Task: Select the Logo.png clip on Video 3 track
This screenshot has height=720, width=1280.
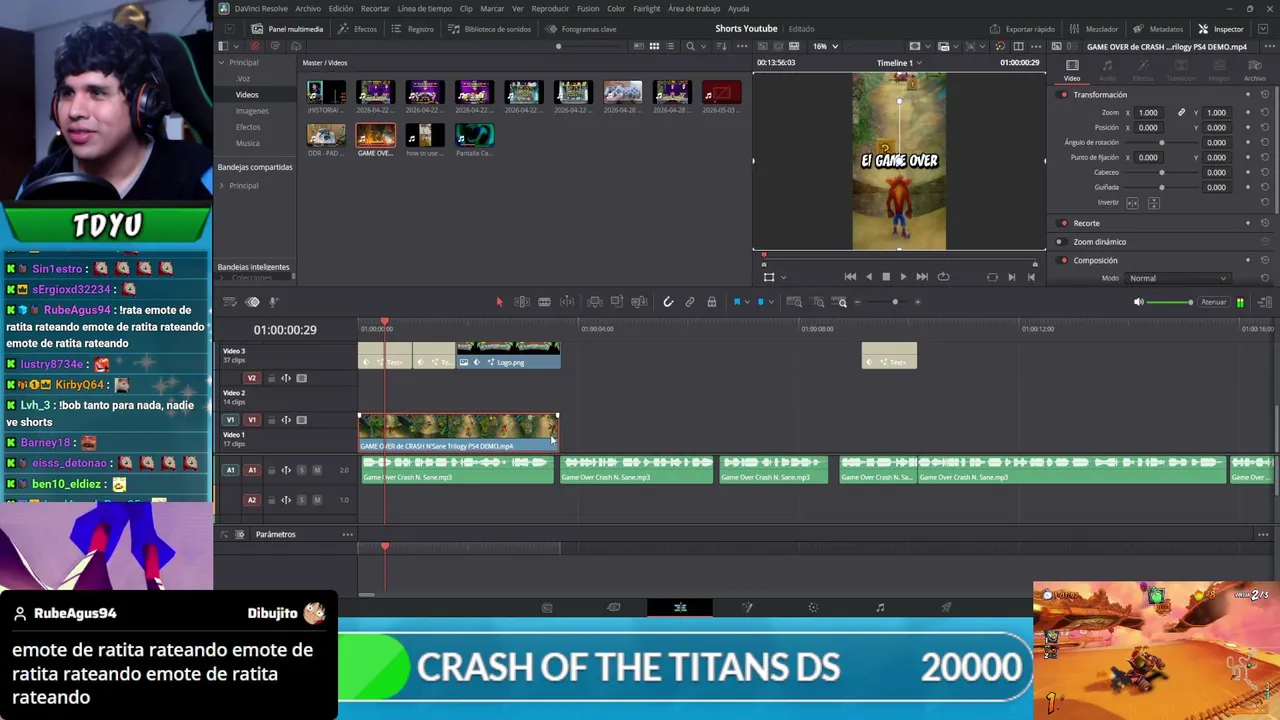Action: pos(509,355)
